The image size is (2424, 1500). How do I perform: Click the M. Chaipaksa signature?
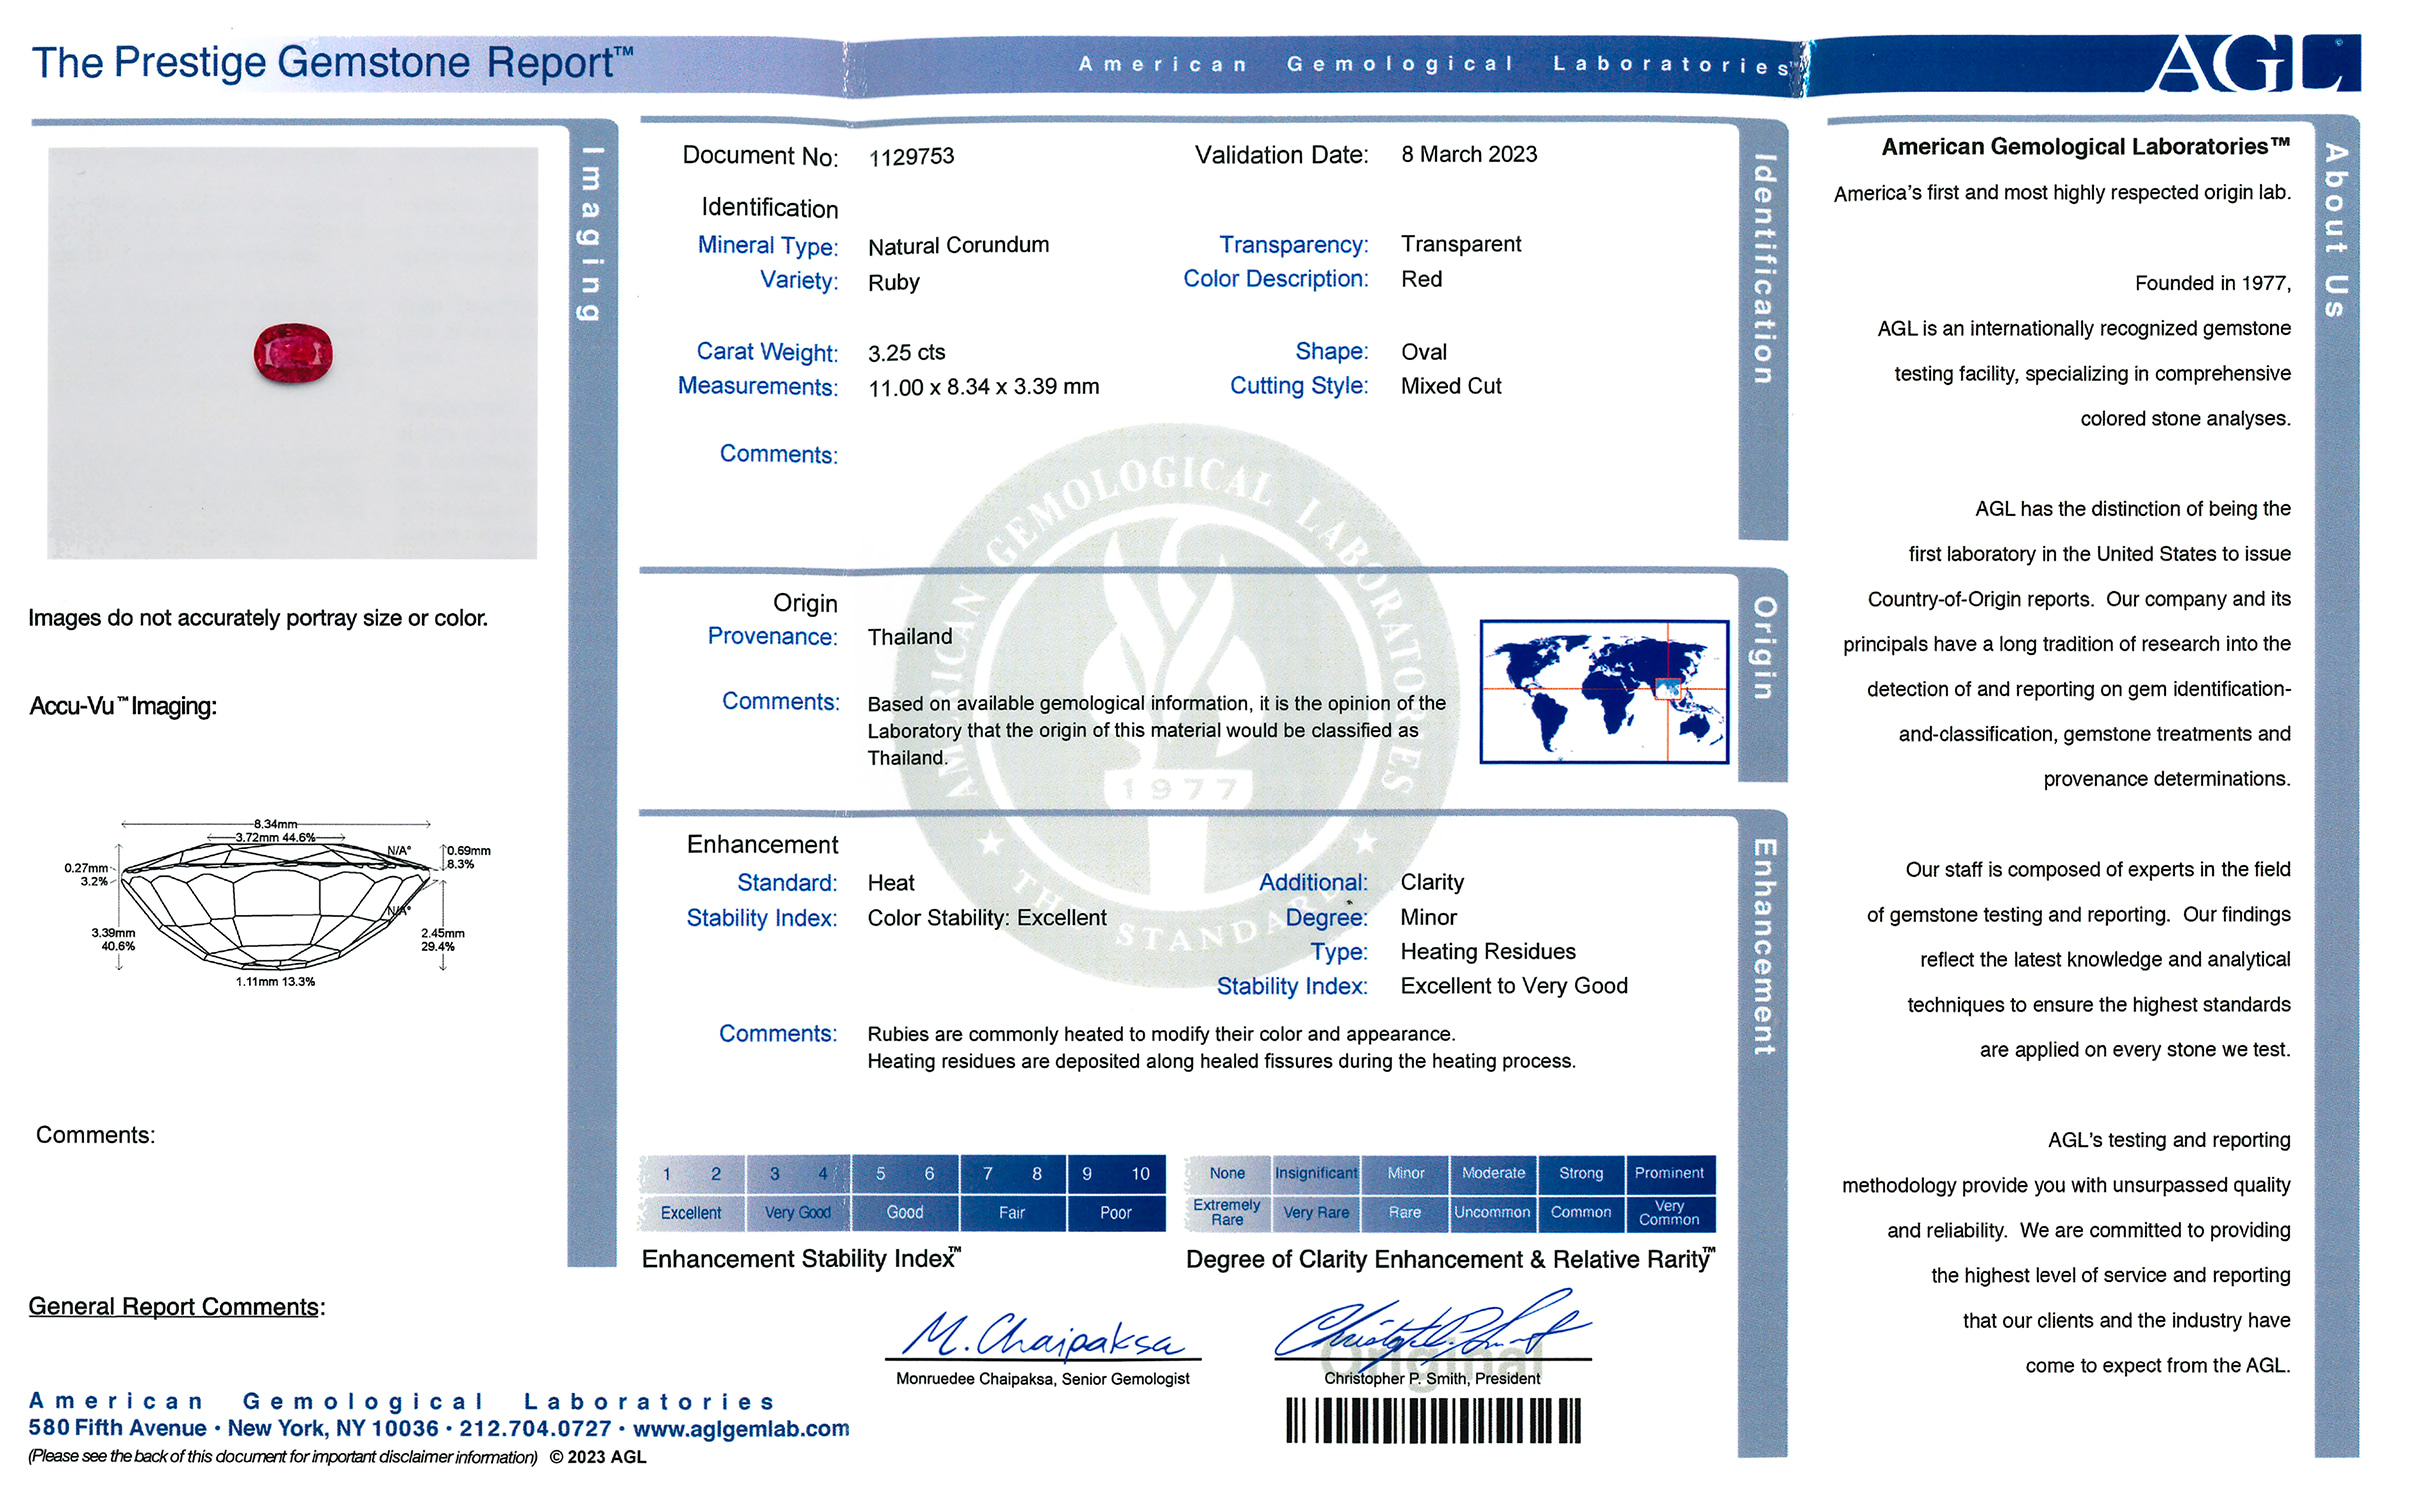(x=1042, y=1336)
